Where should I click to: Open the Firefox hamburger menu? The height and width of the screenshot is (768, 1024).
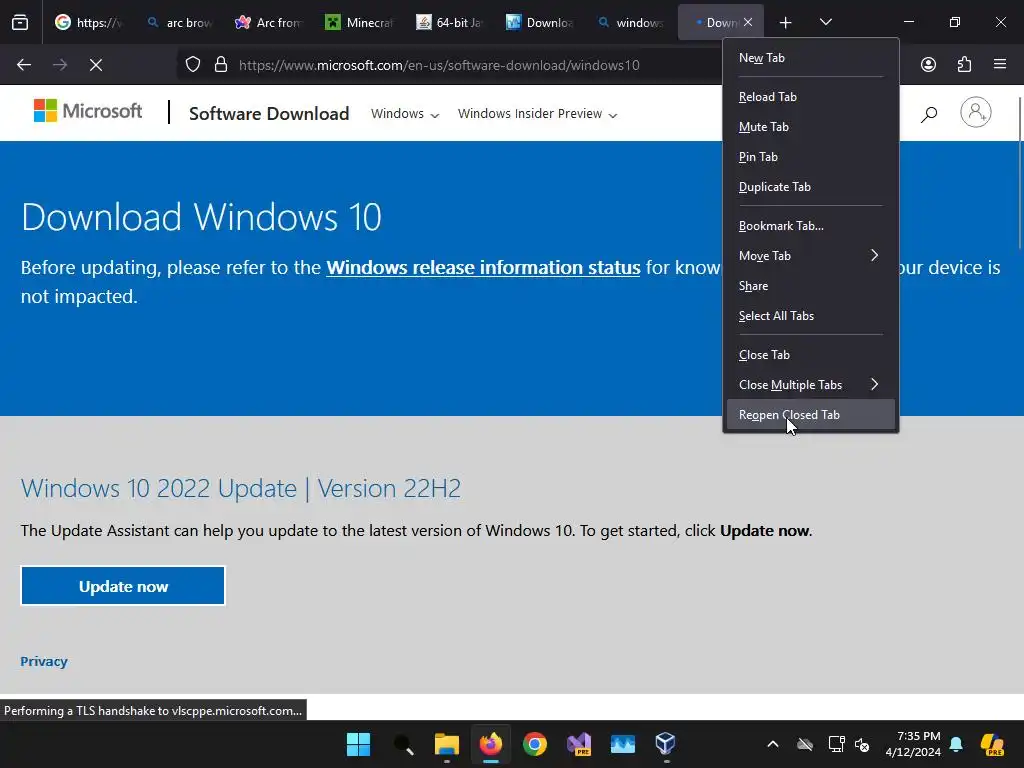click(x=1000, y=64)
